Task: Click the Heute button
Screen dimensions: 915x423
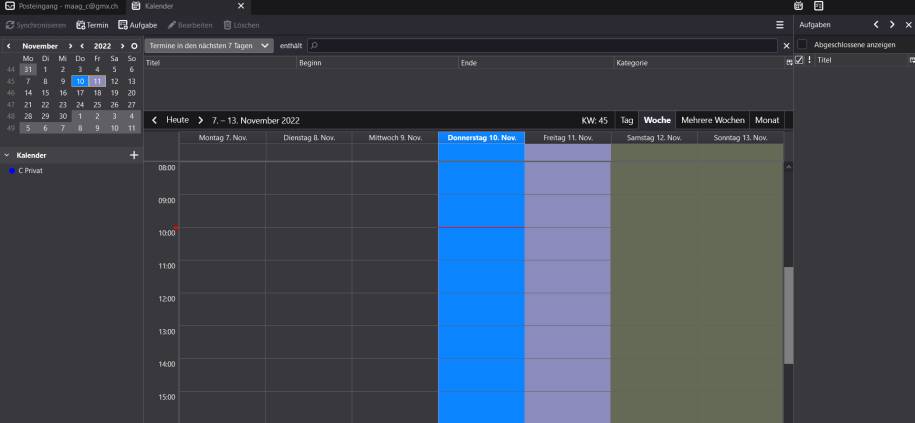Action: (x=177, y=120)
